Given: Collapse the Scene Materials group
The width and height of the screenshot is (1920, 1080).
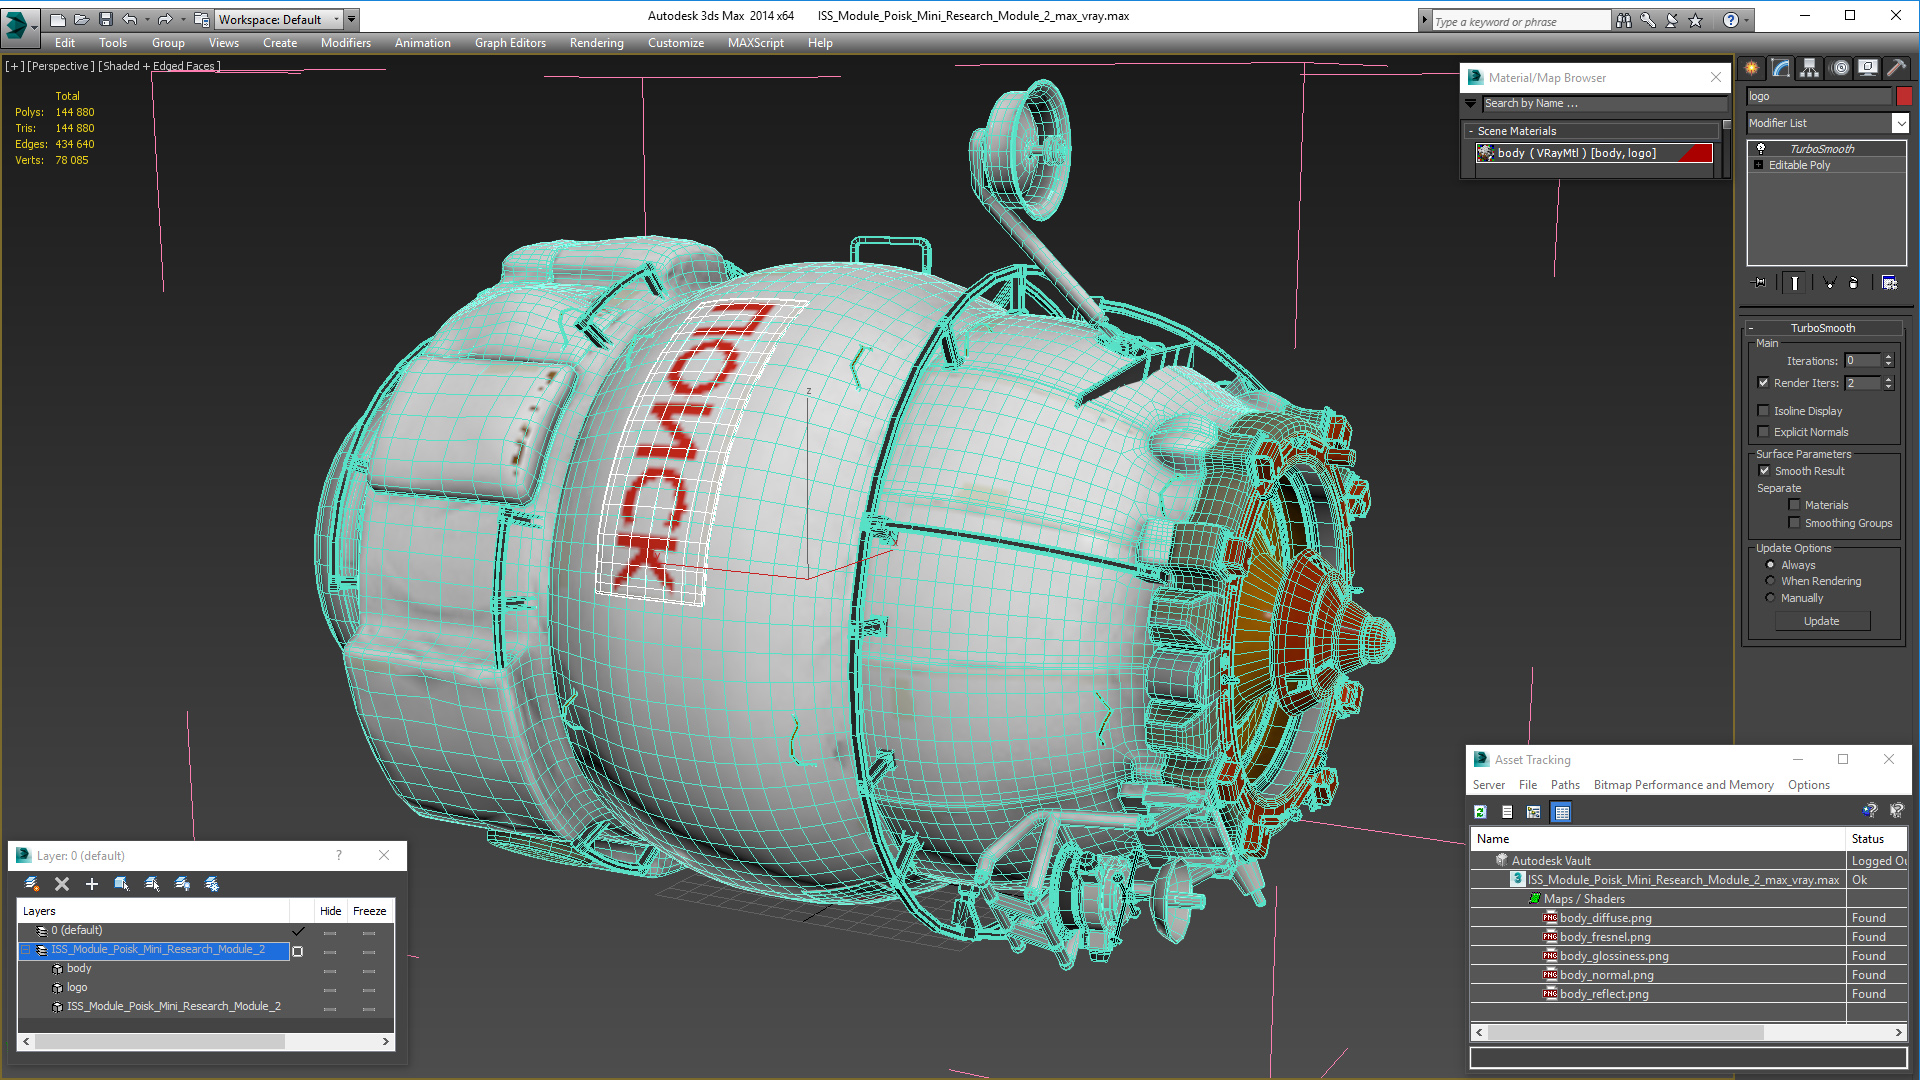Looking at the screenshot, I should [x=1471, y=131].
